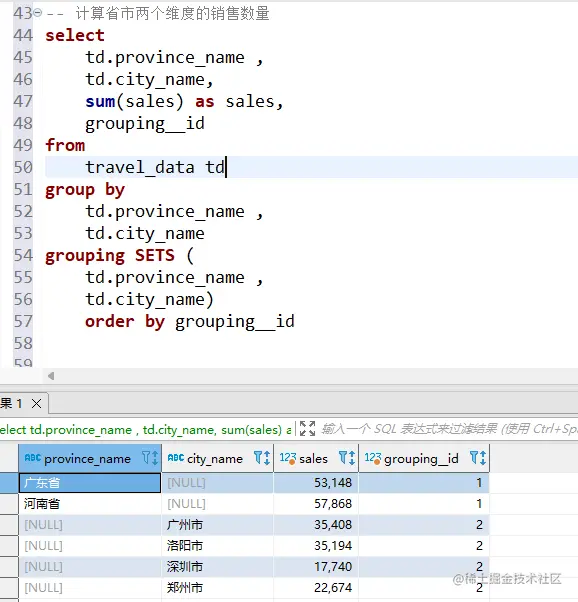Open filter/sort icon on city_name column
This screenshot has height=602, width=578.
(x=262, y=458)
